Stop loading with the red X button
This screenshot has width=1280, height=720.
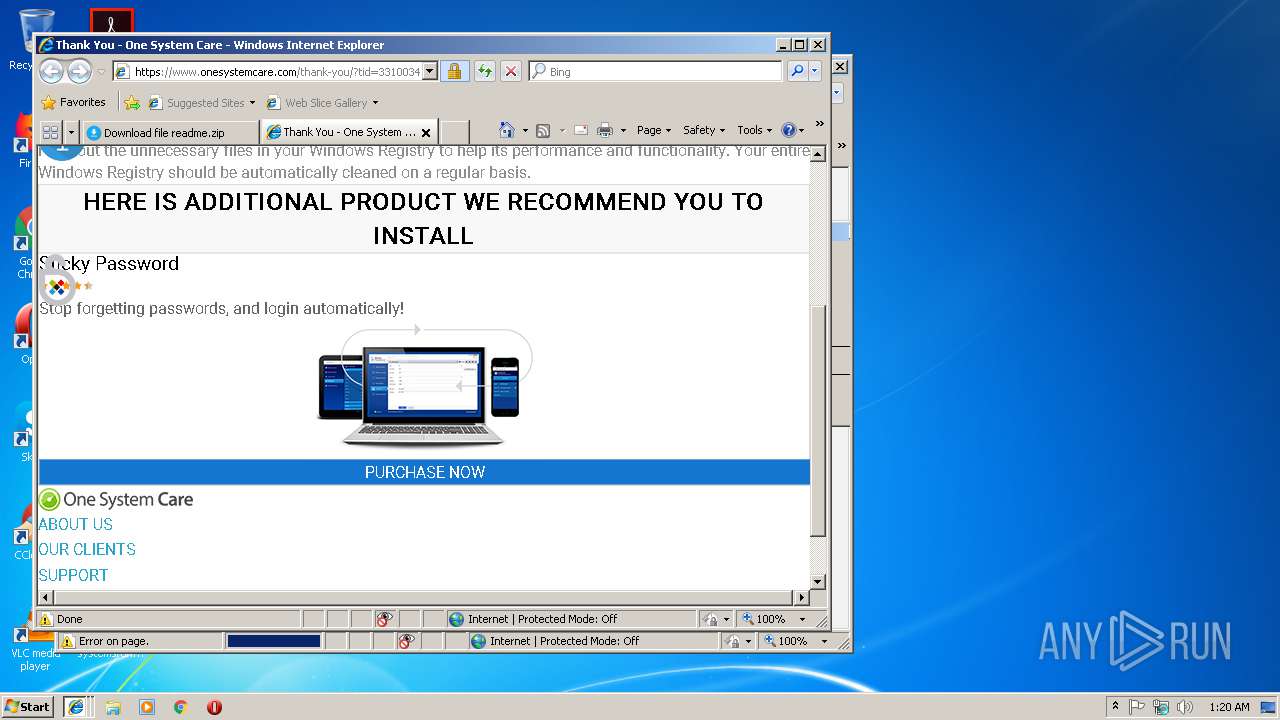pyautogui.click(x=510, y=71)
